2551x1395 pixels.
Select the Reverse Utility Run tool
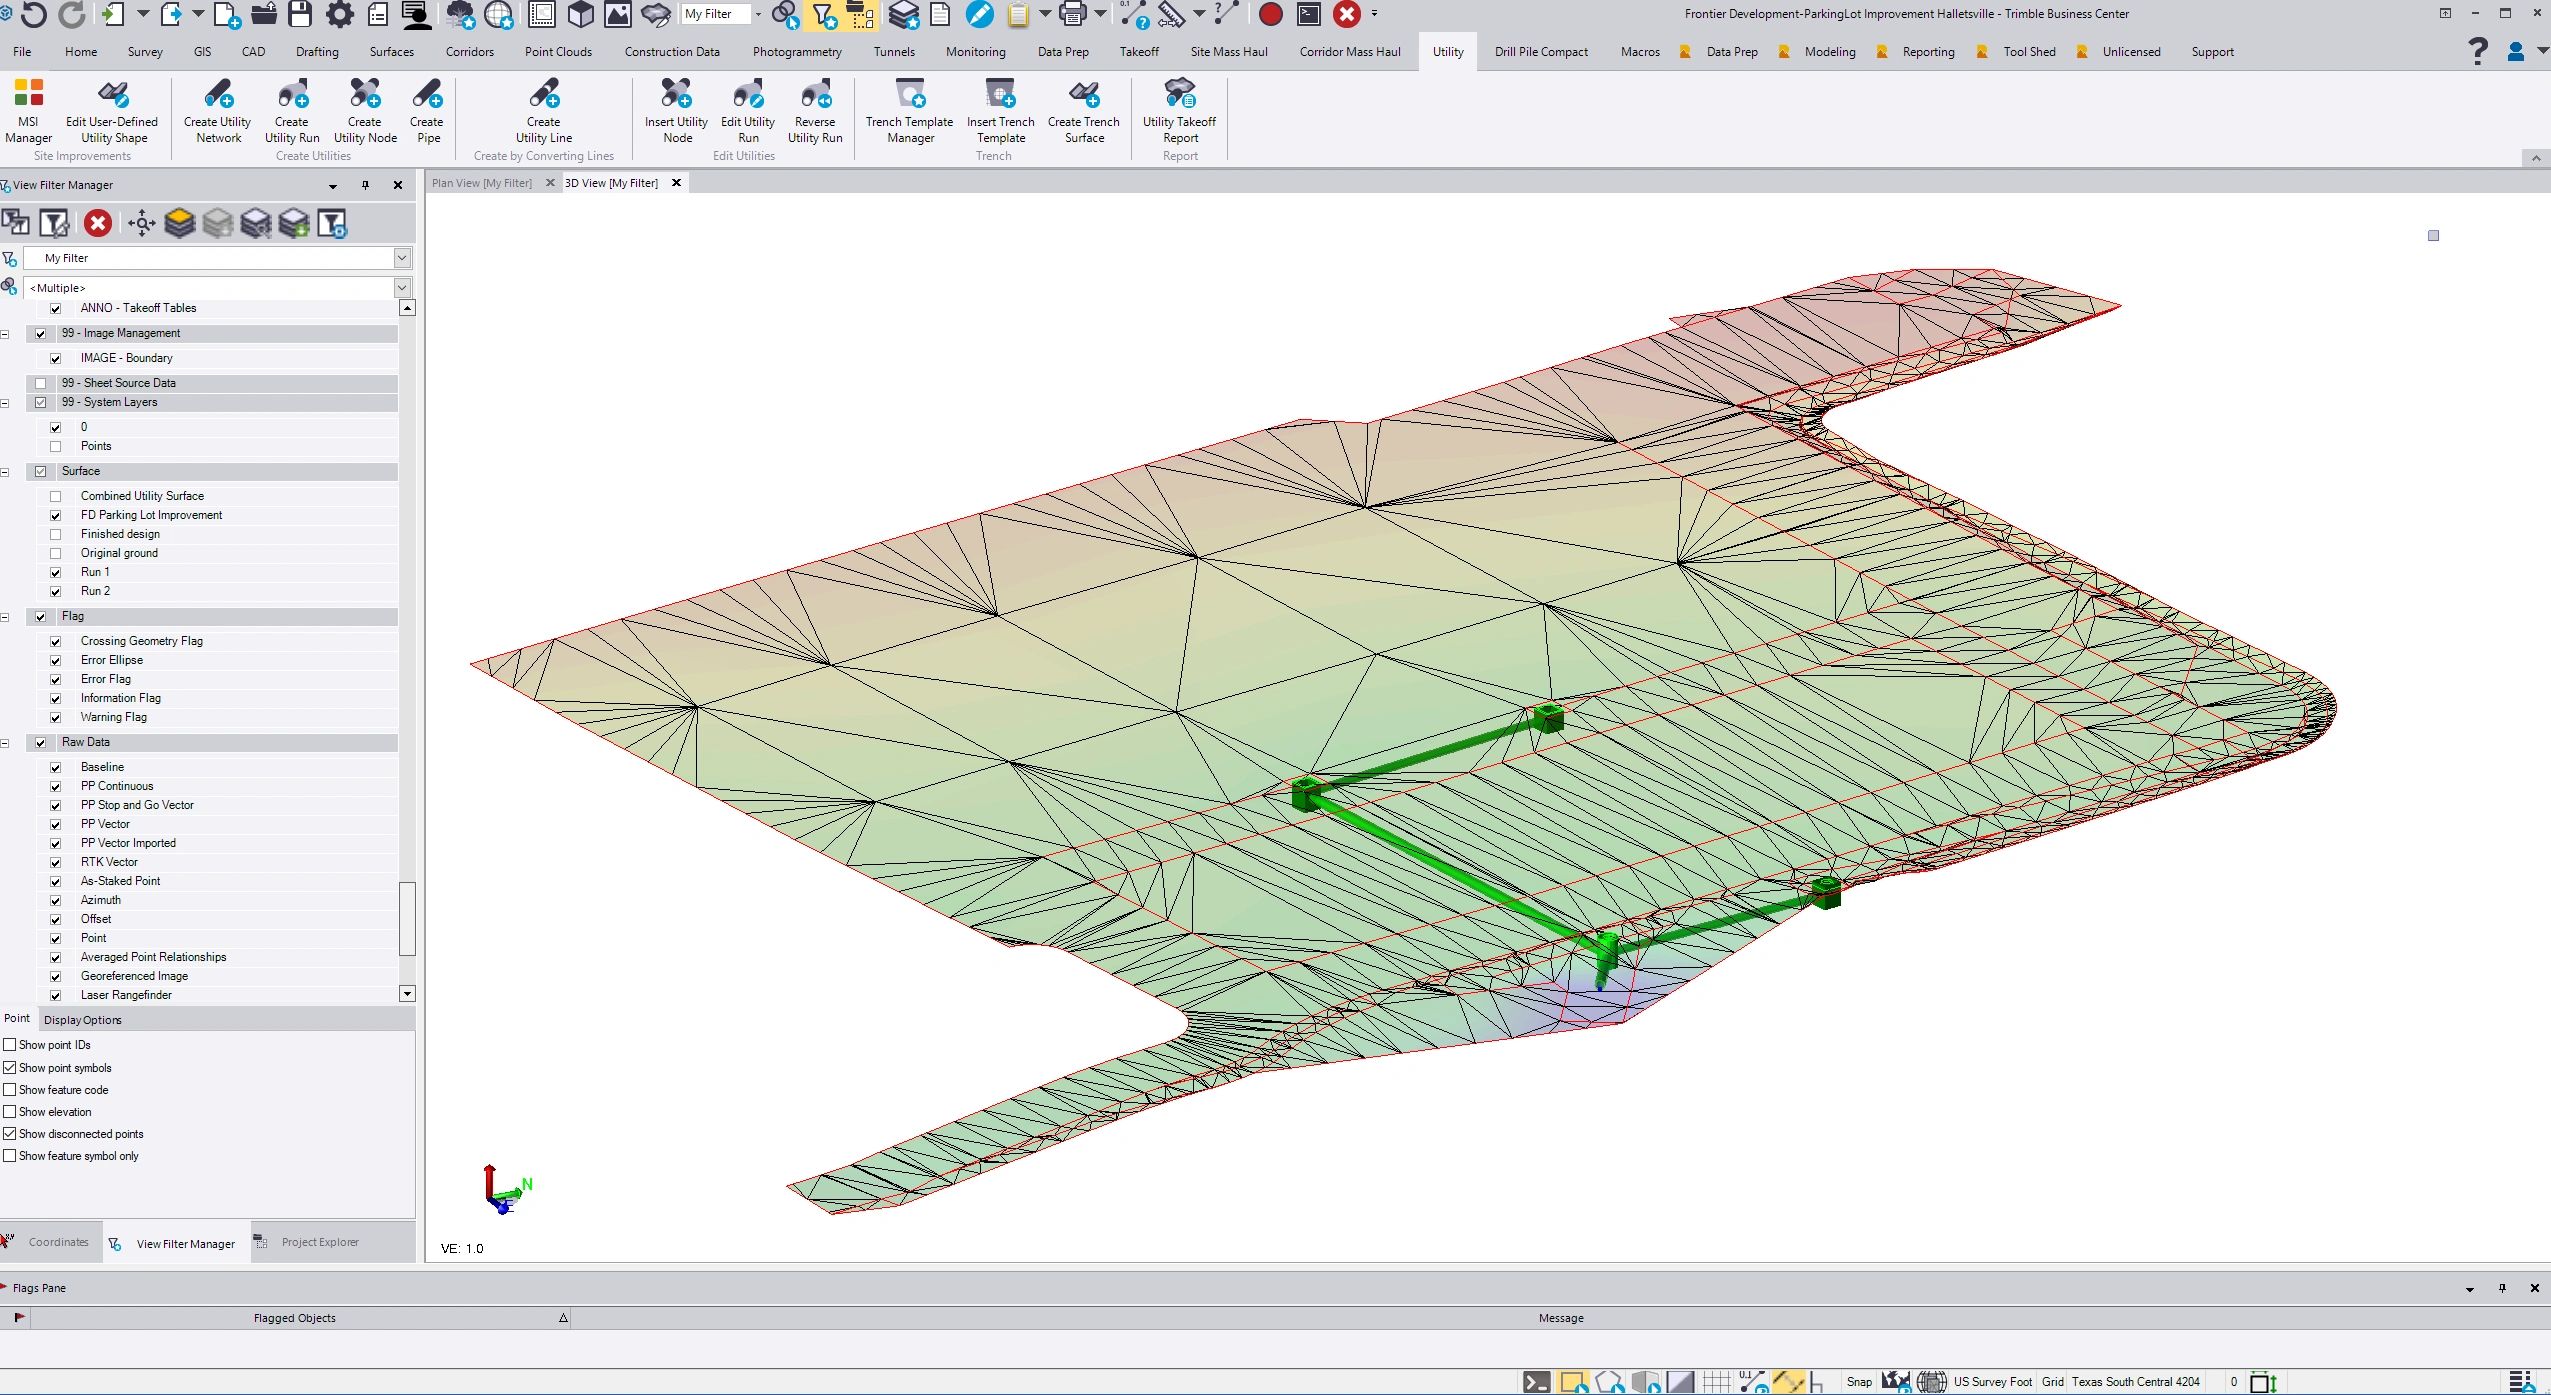tap(816, 110)
